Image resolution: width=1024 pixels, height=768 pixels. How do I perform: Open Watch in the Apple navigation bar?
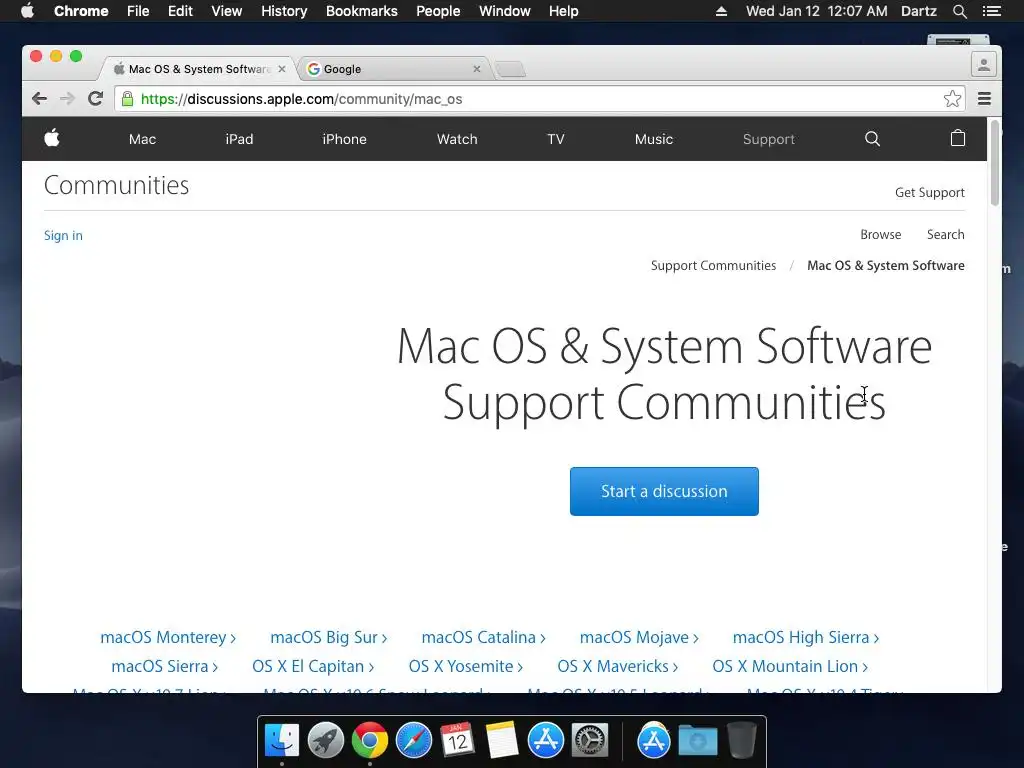pos(457,139)
